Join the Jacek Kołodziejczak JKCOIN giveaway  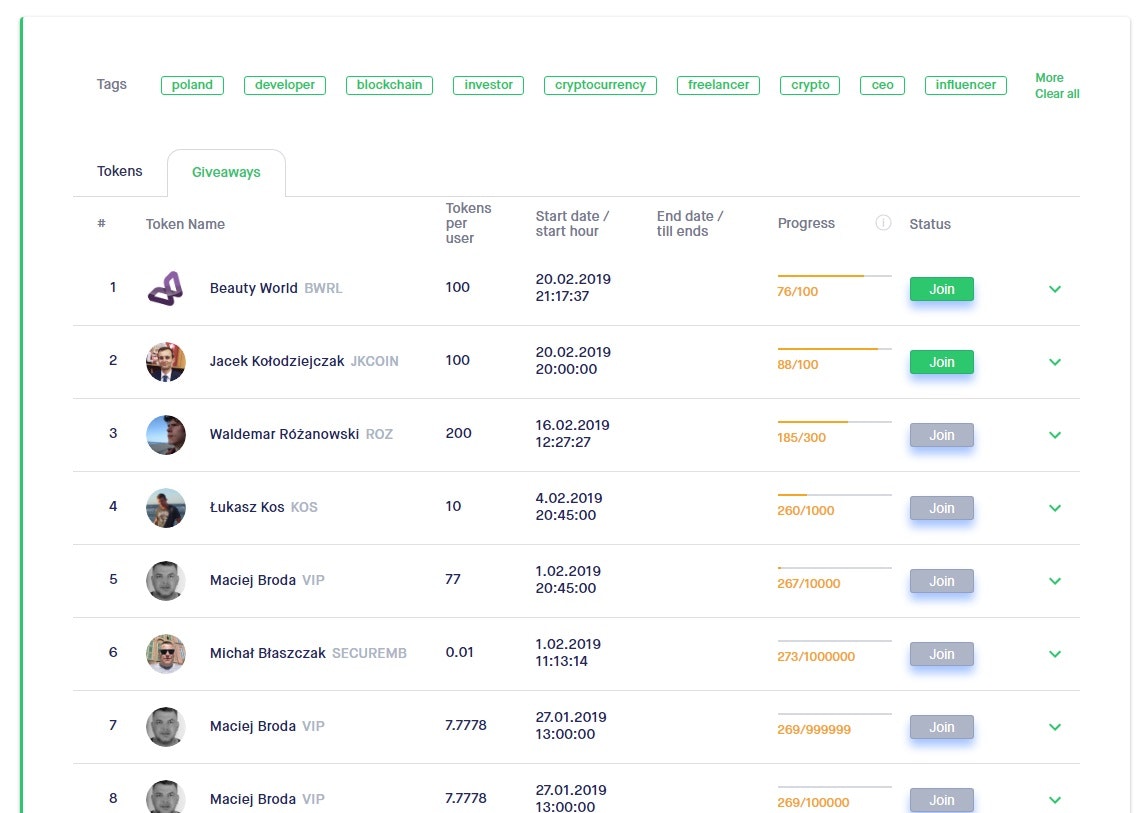click(x=940, y=362)
